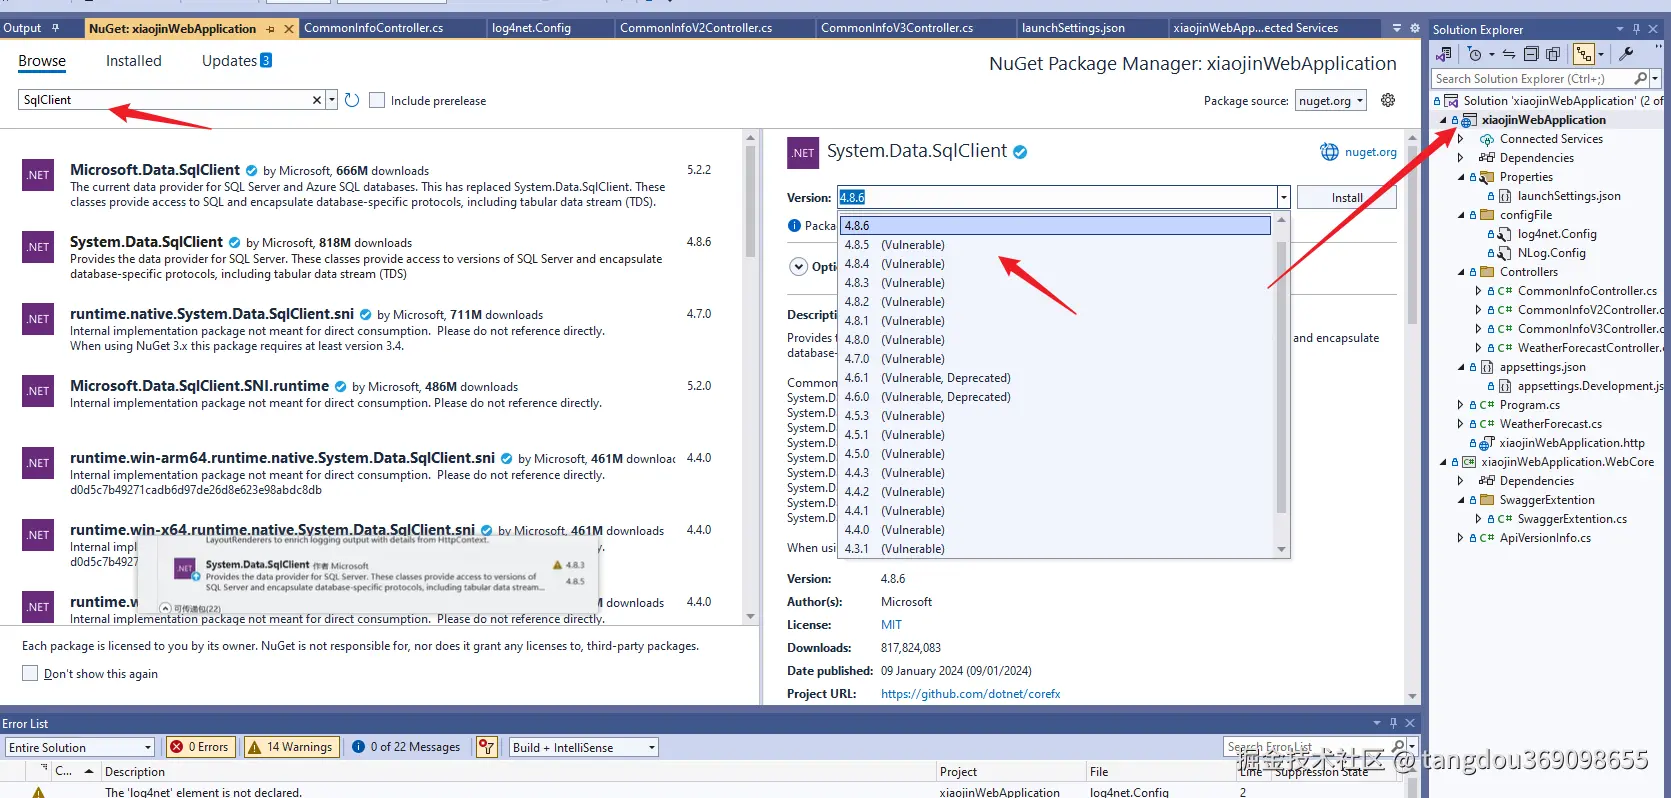Close the NuGet xiaojinWebApplication tab
This screenshot has width=1671, height=798.
click(x=289, y=29)
